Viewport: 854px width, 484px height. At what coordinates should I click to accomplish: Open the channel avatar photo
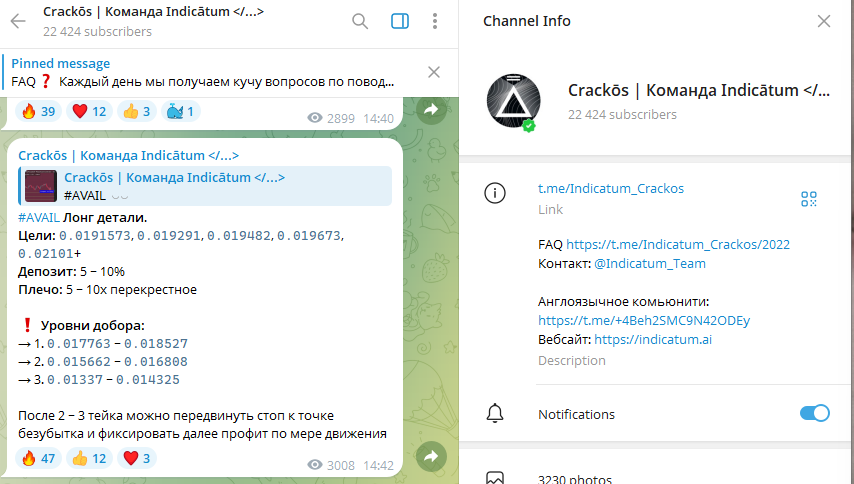(513, 101)
